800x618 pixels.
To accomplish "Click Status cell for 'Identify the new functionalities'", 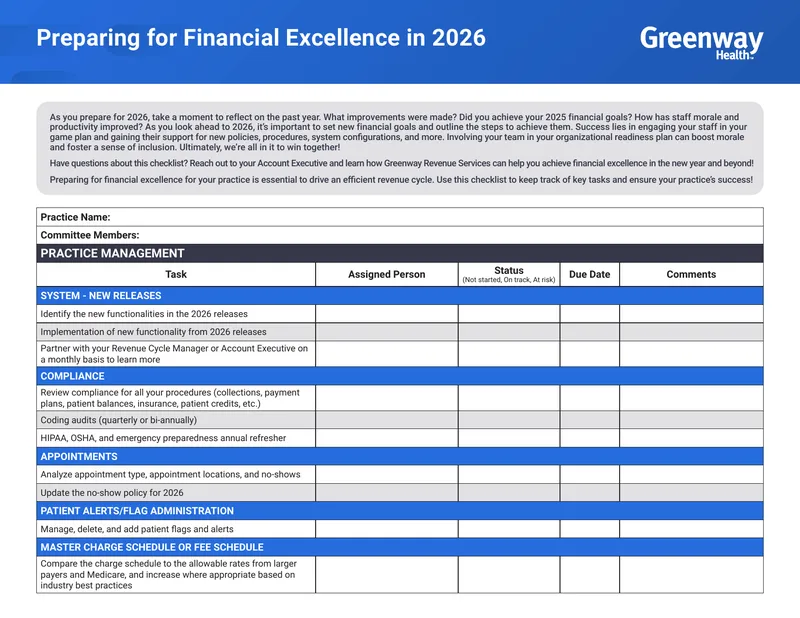I will point(509,314).
